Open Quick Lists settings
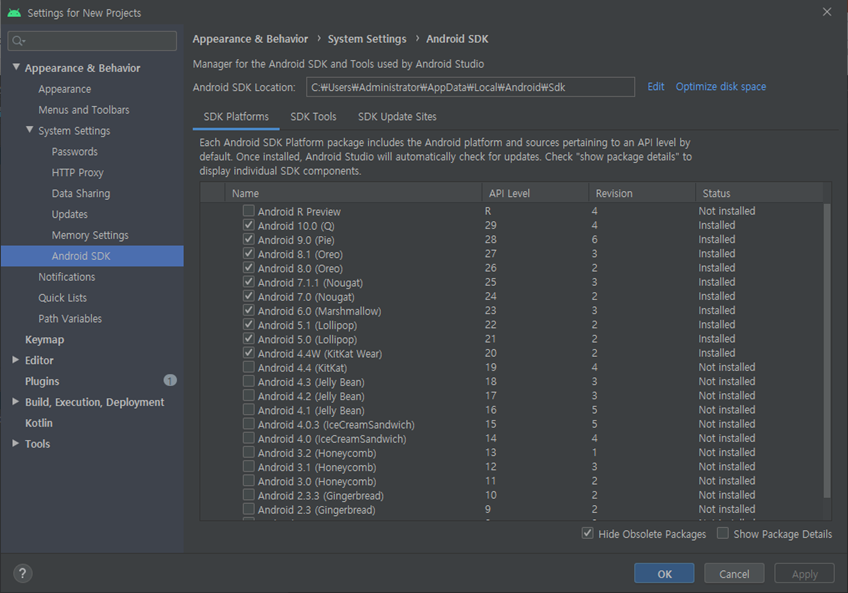 (62, 298)
